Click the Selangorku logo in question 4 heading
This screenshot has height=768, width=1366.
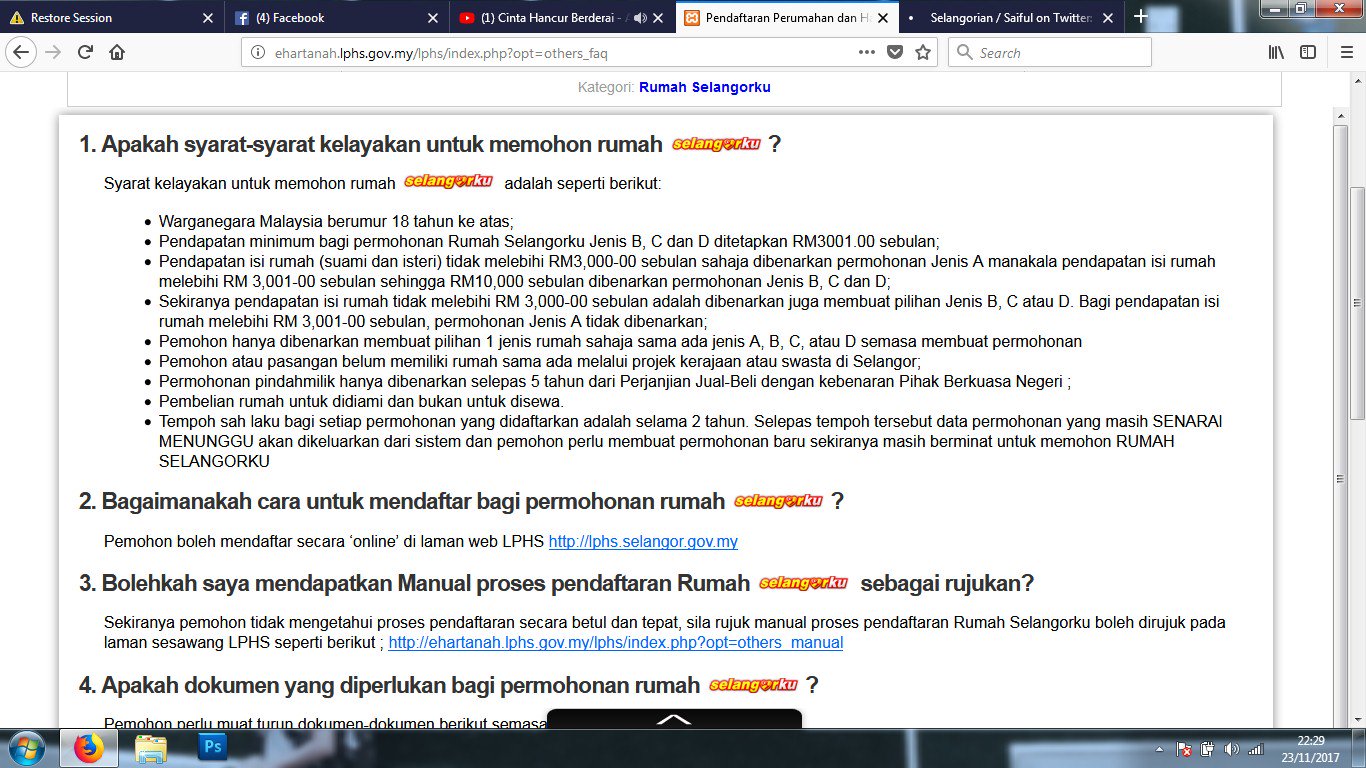pos(753,685)
